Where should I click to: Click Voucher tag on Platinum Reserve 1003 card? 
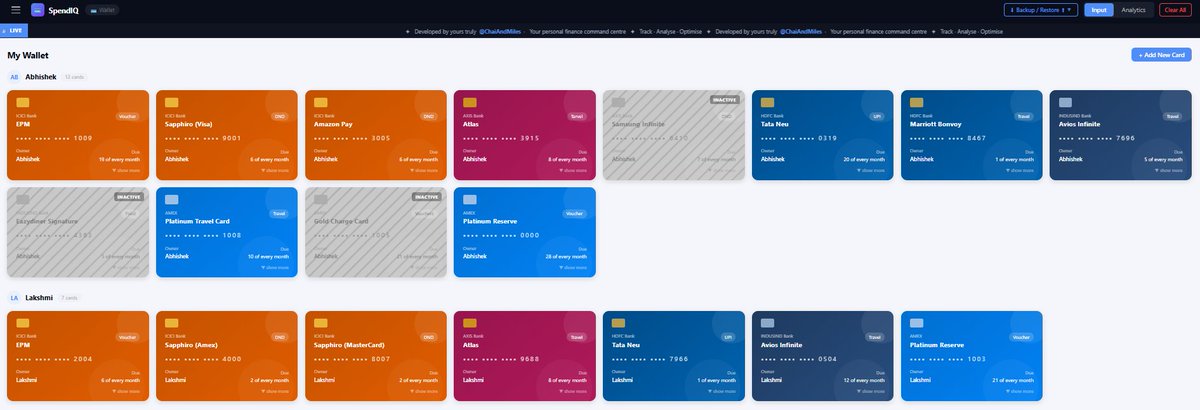[x=1022, y=337]
